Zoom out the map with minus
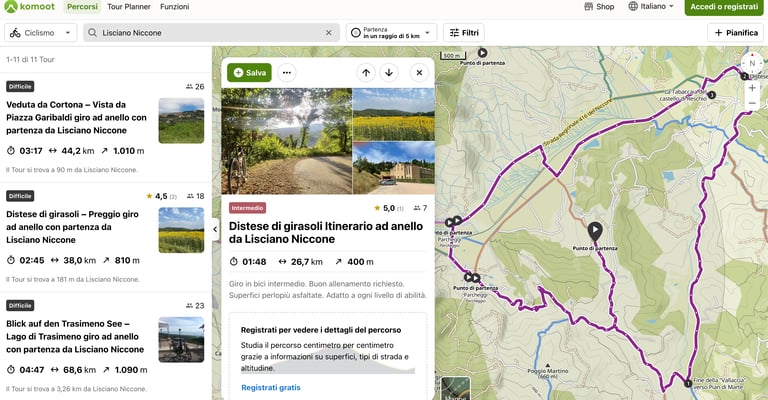 tap(752, 103)
